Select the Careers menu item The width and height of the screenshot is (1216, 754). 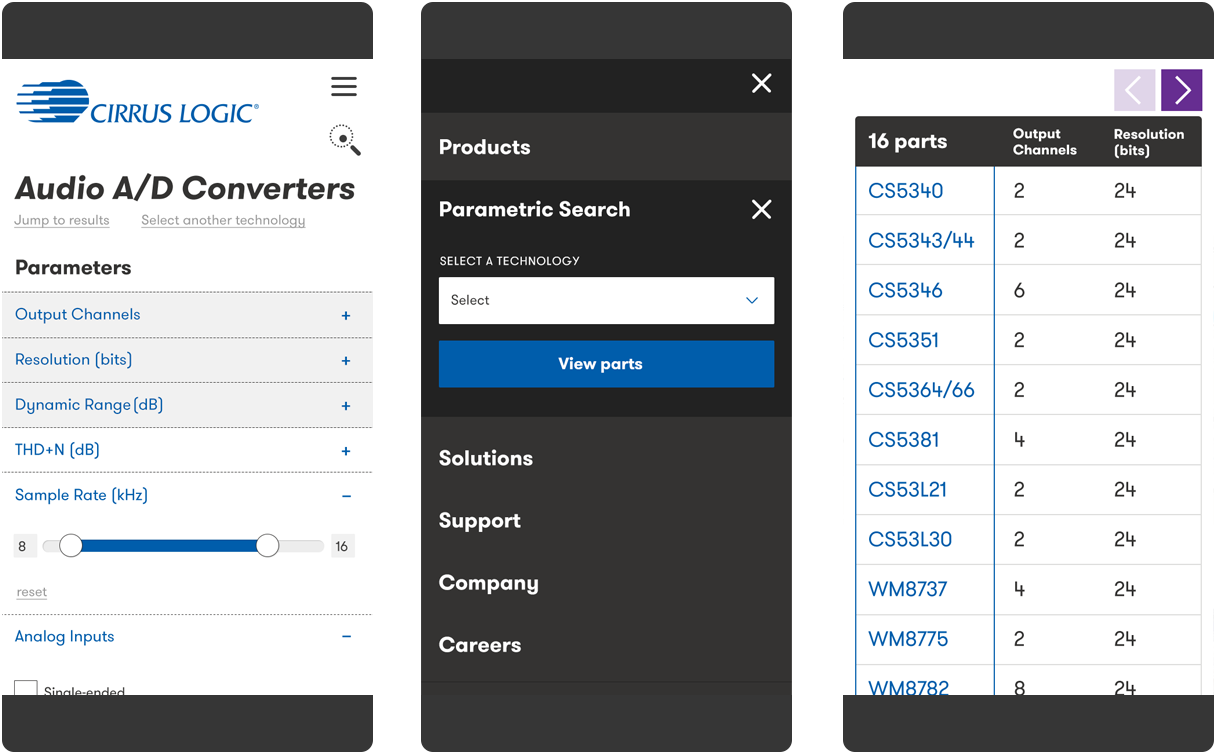click(480, 645)
